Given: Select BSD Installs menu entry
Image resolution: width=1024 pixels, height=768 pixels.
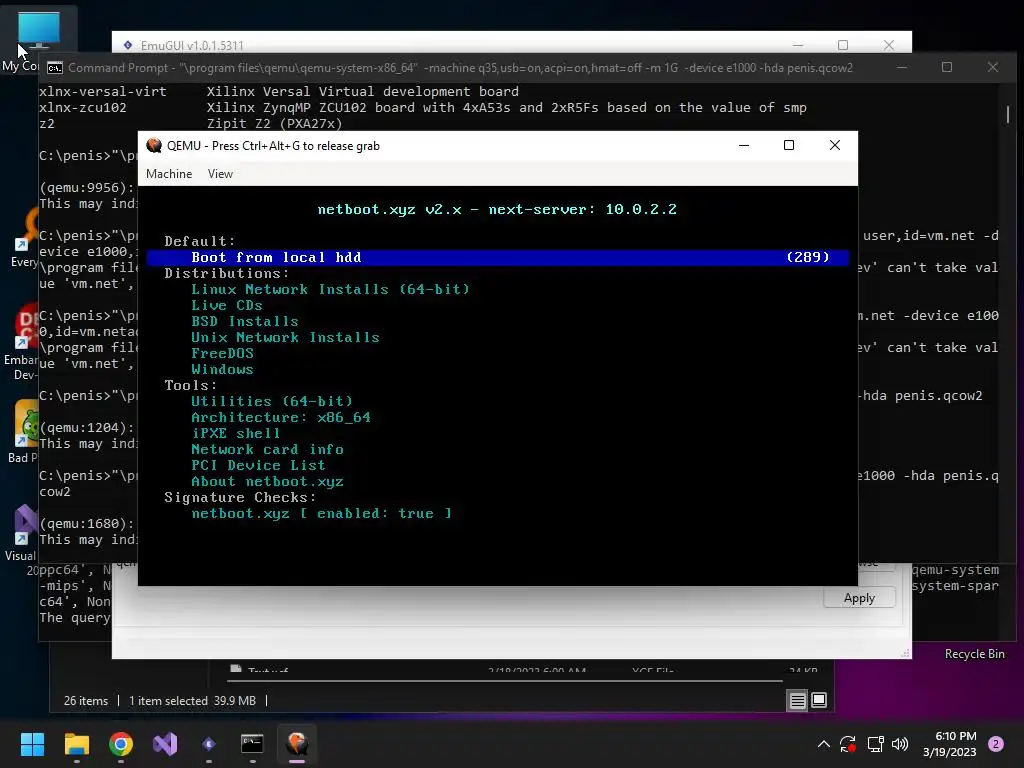Looking at the screenshot, I should coord(244,321).
